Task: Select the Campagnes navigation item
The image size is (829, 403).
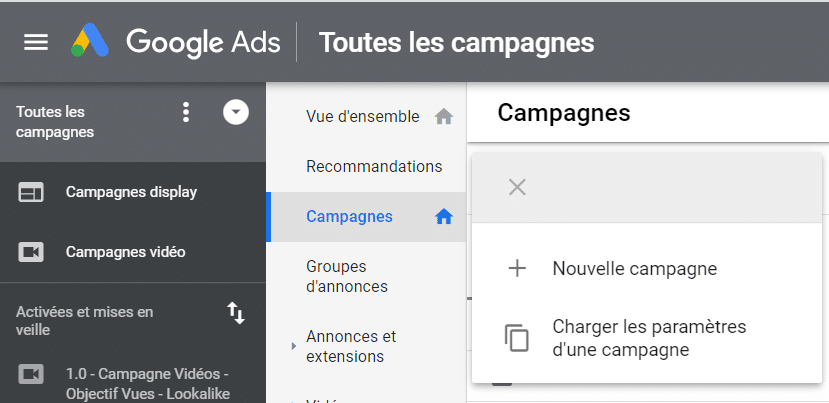Action: coord(349,216)
